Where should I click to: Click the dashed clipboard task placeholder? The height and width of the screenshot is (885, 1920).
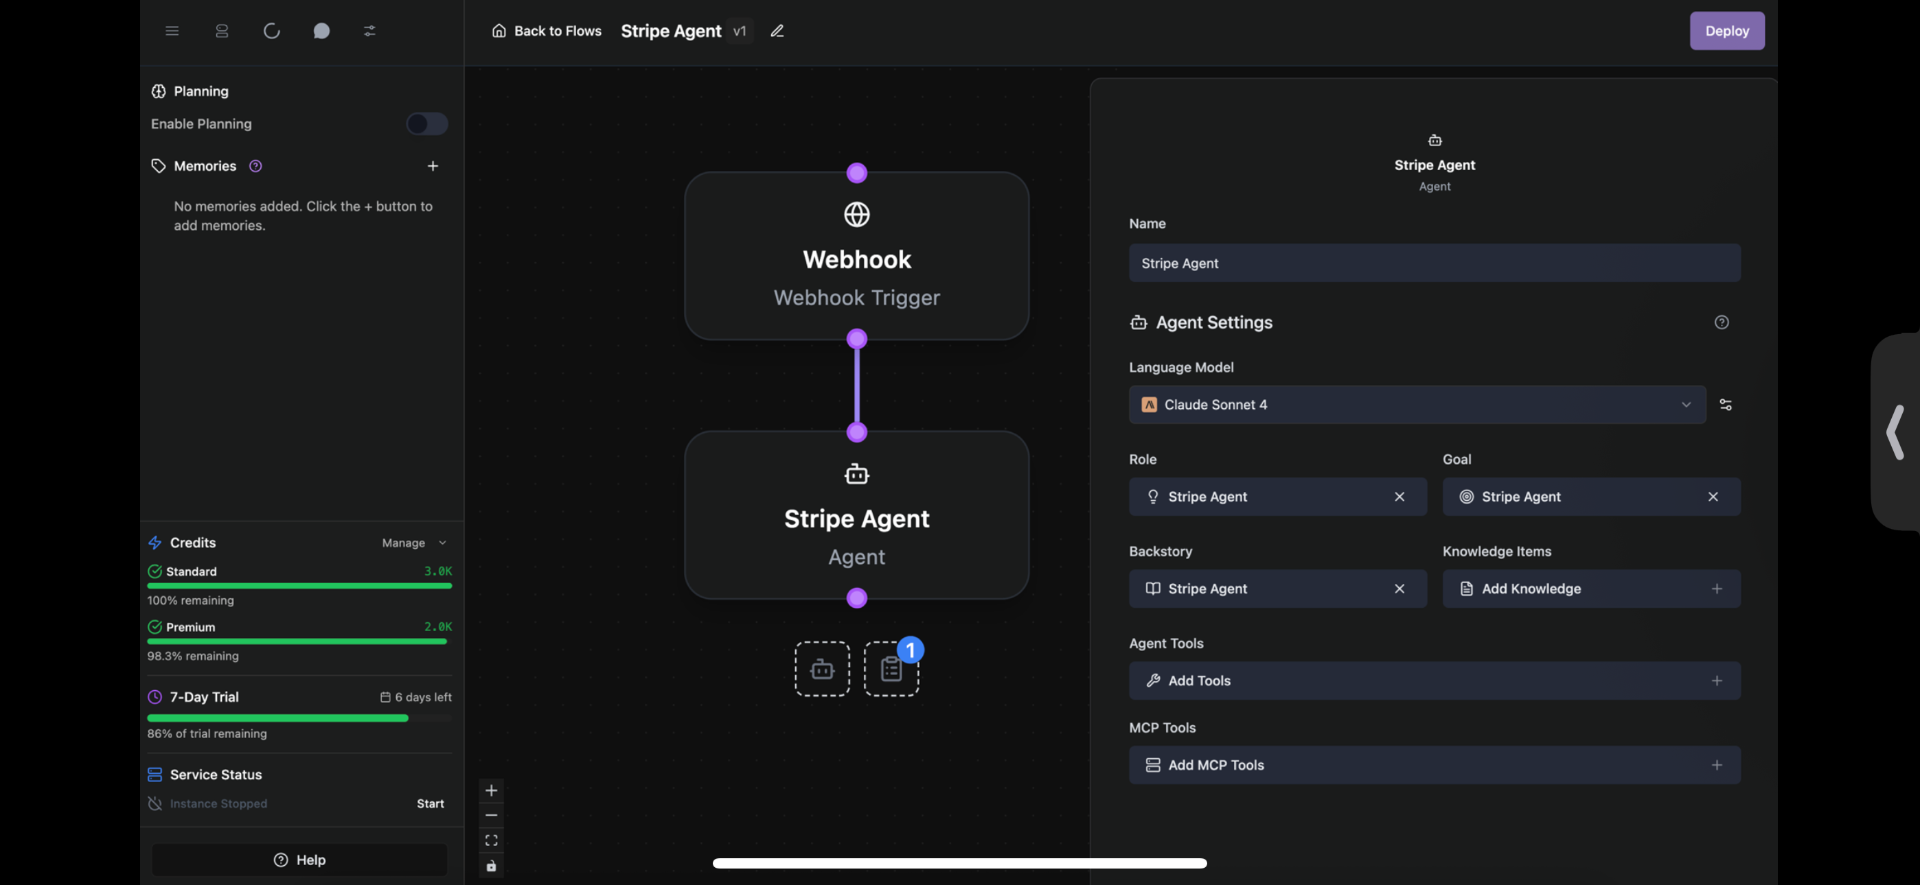pos(891,669)
